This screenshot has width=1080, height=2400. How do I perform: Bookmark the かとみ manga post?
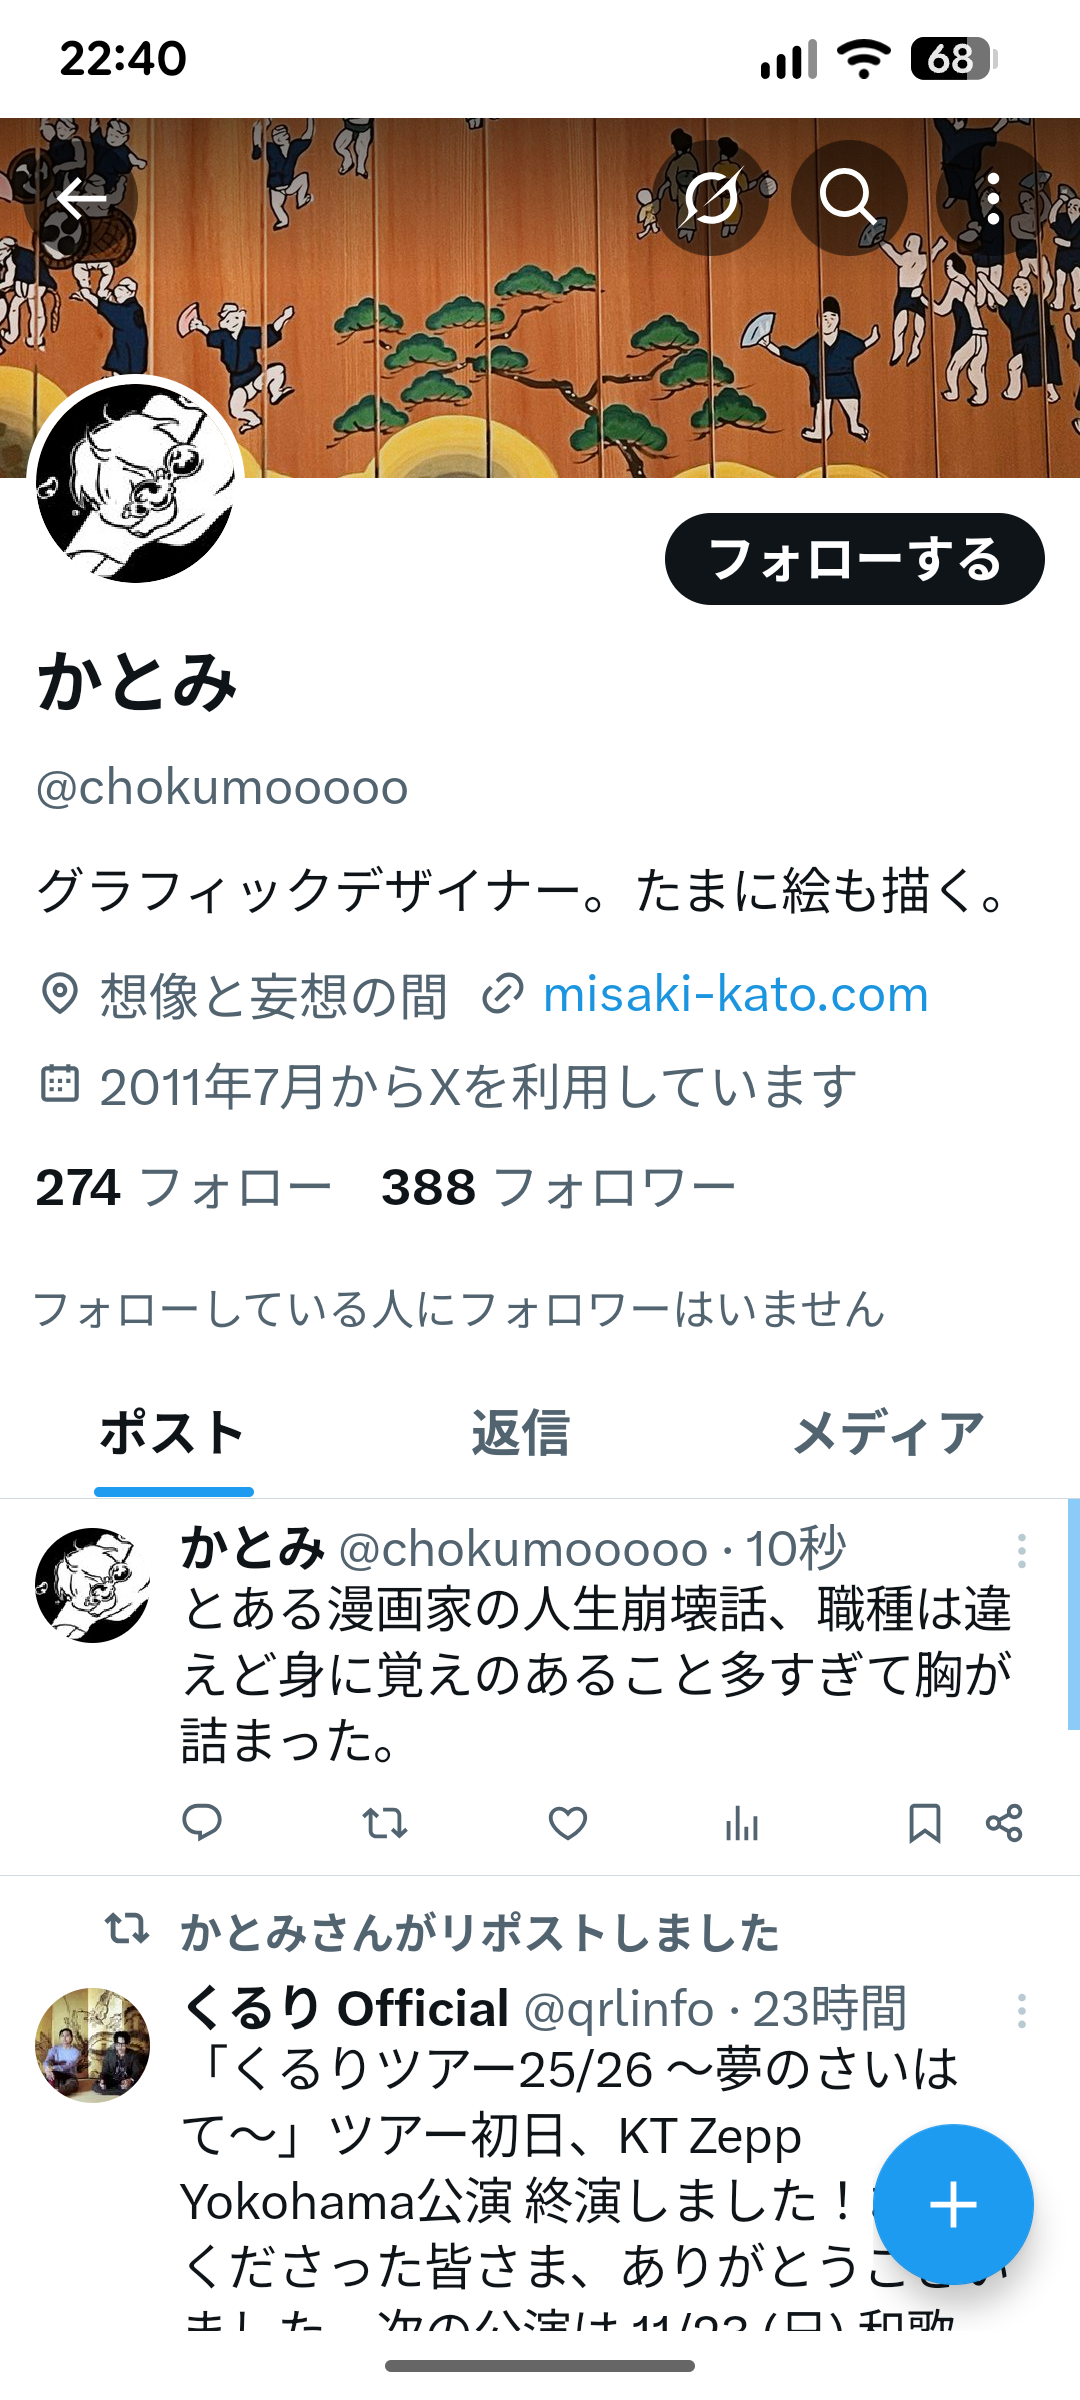coord(924,1823)
